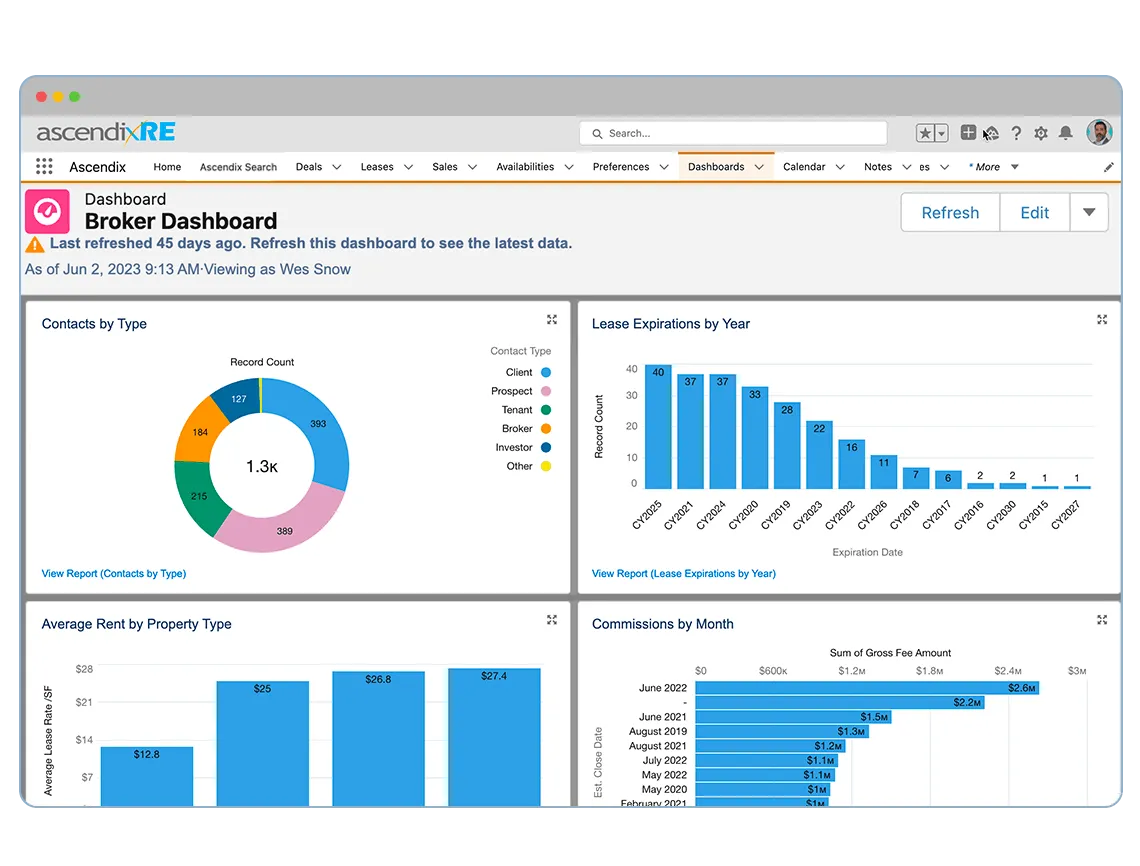Click the June 2022 $2.6M commission bar
This screenshot has width=1140, height=866.
(867, 688)
